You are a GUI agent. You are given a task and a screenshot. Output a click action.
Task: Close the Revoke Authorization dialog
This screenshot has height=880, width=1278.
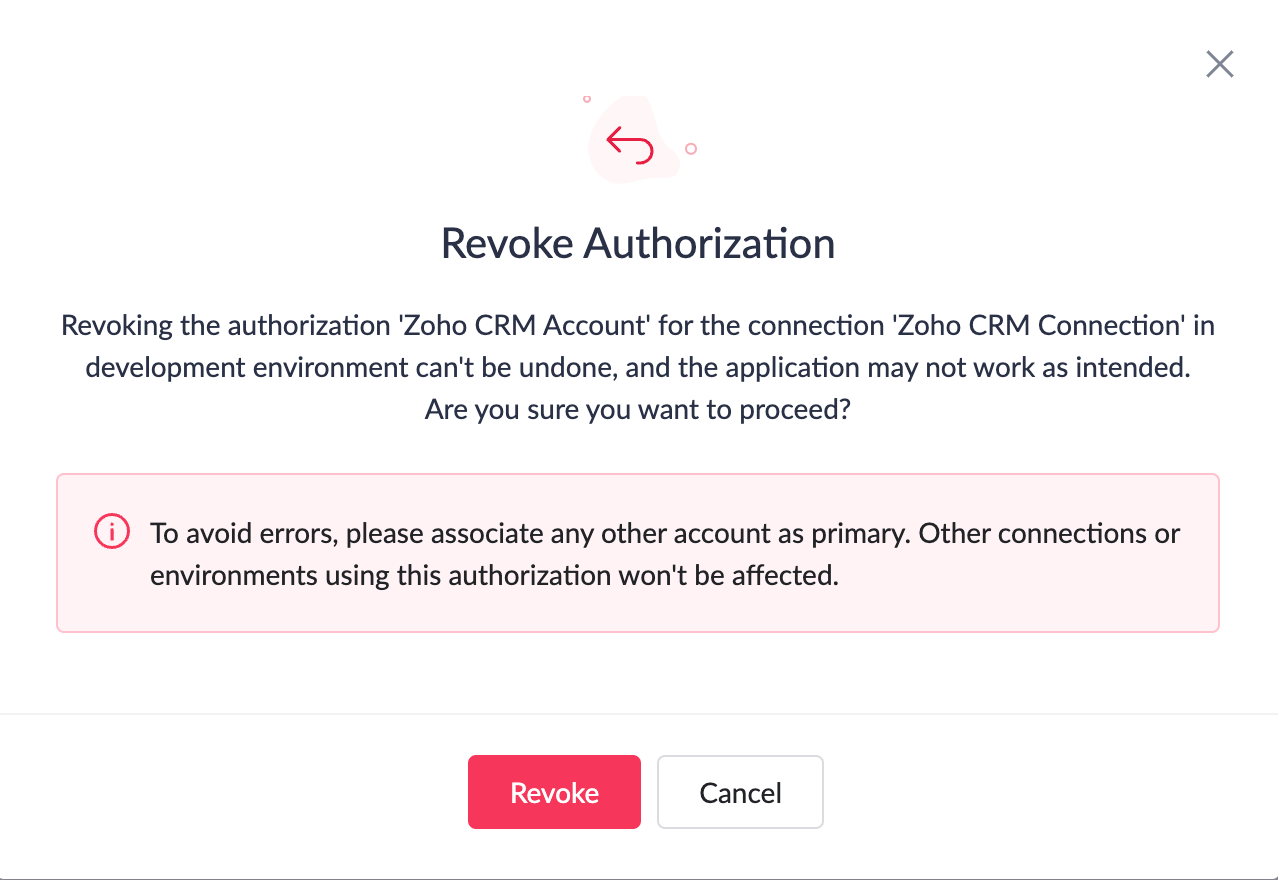(x=1219, y=65)
